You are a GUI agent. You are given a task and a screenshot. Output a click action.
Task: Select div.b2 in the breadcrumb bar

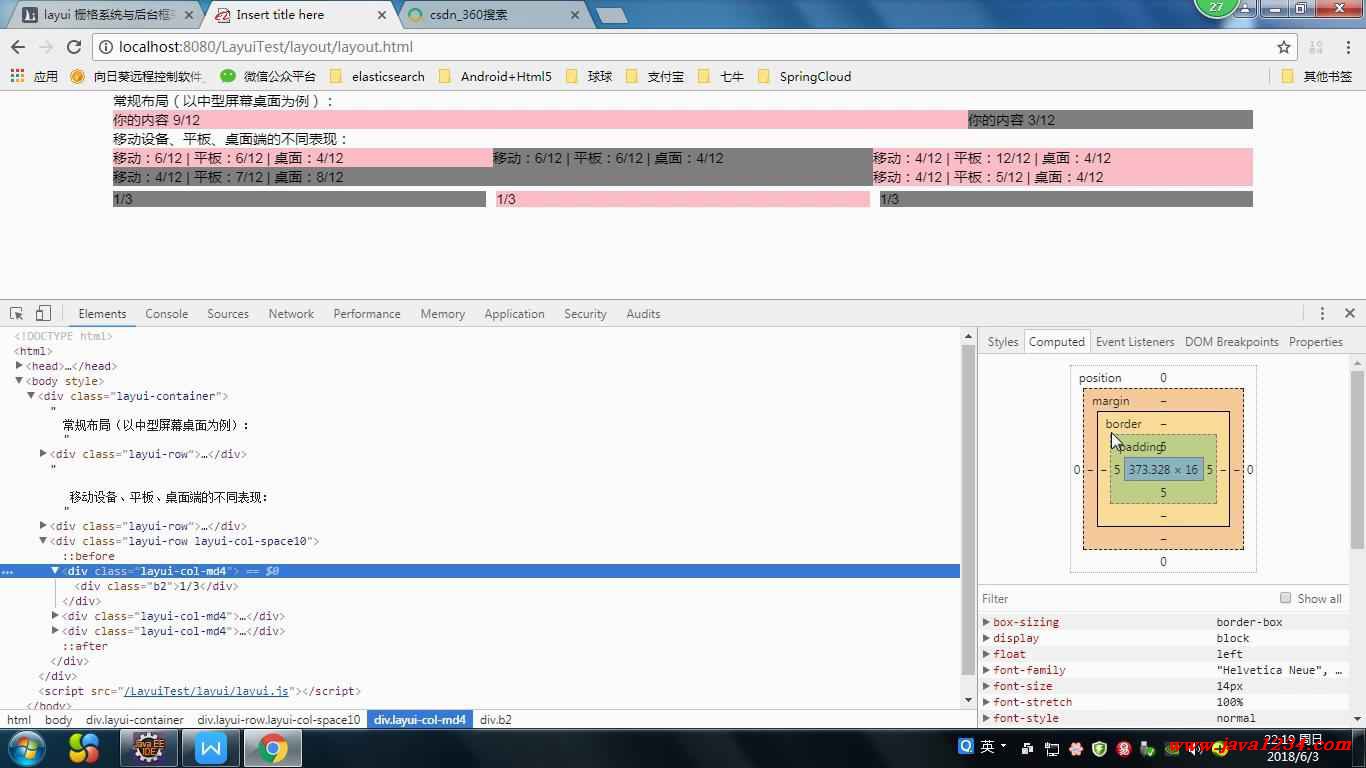(496, 719)
